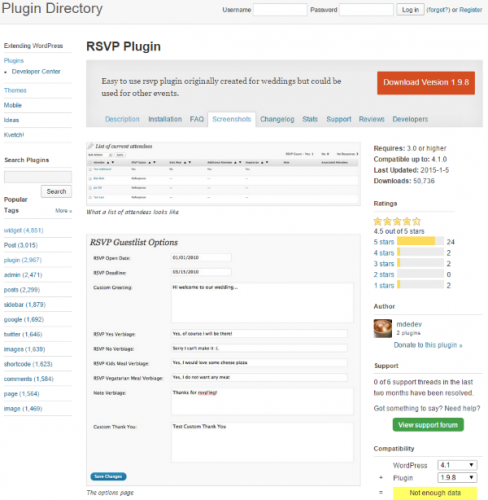Screen dimensions: 488x500
Task: Click the 1 stars rating link
Action: pyautogui.click(x=384, y=285)
